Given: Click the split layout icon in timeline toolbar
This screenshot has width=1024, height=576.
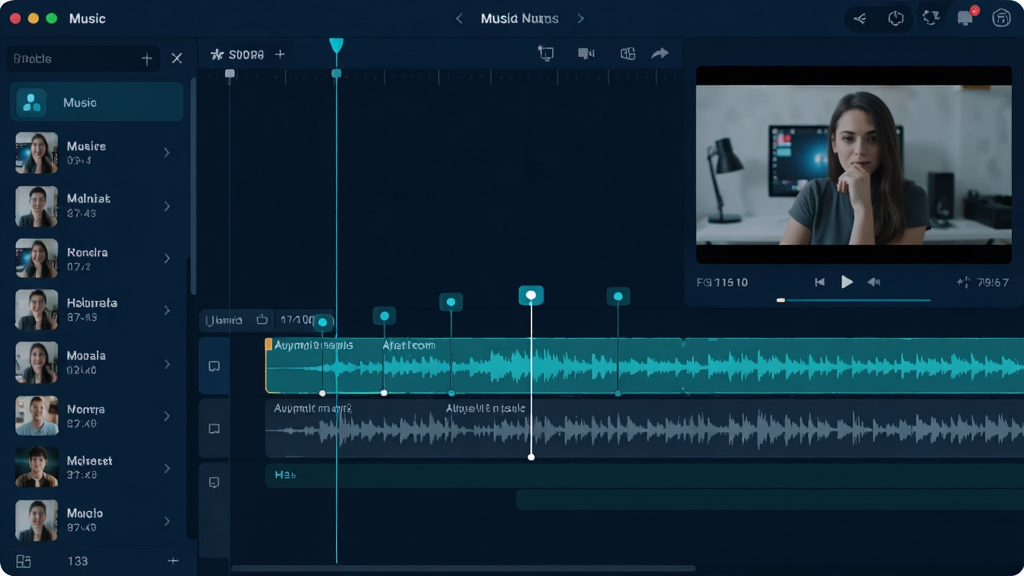Looking at the screenshot, I should pyautogui.click(x=628, y=54).
